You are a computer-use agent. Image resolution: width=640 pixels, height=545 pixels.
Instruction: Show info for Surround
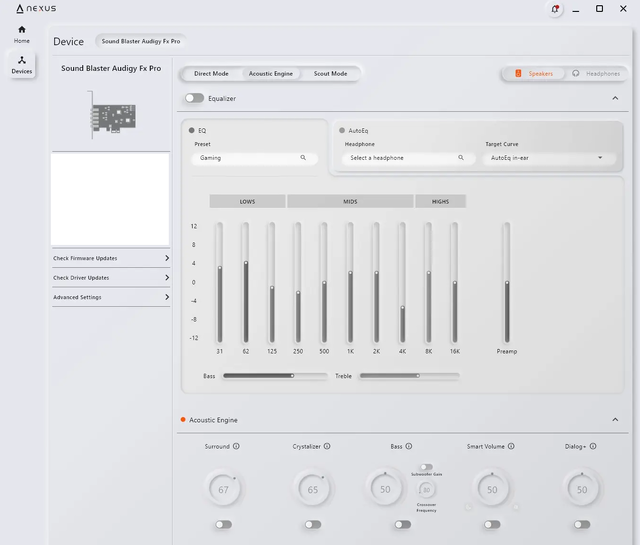tap(236, 446)
